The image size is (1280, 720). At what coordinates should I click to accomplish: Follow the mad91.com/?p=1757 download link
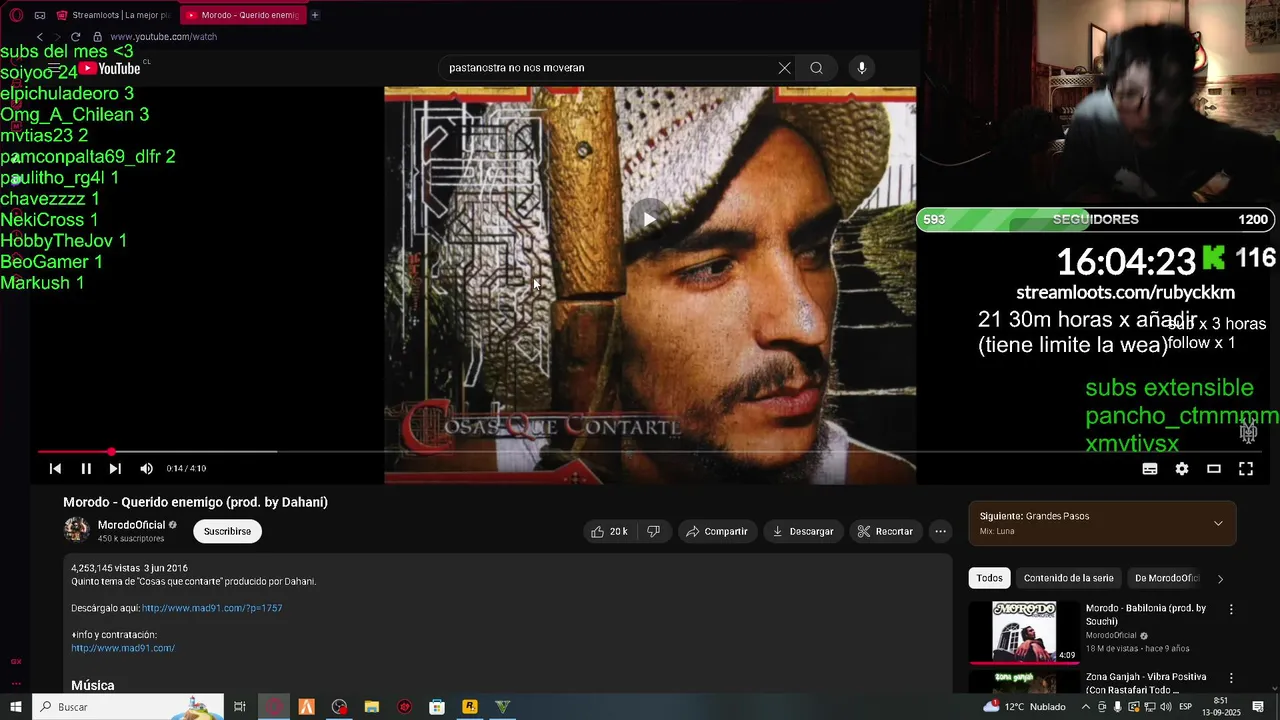212,608
